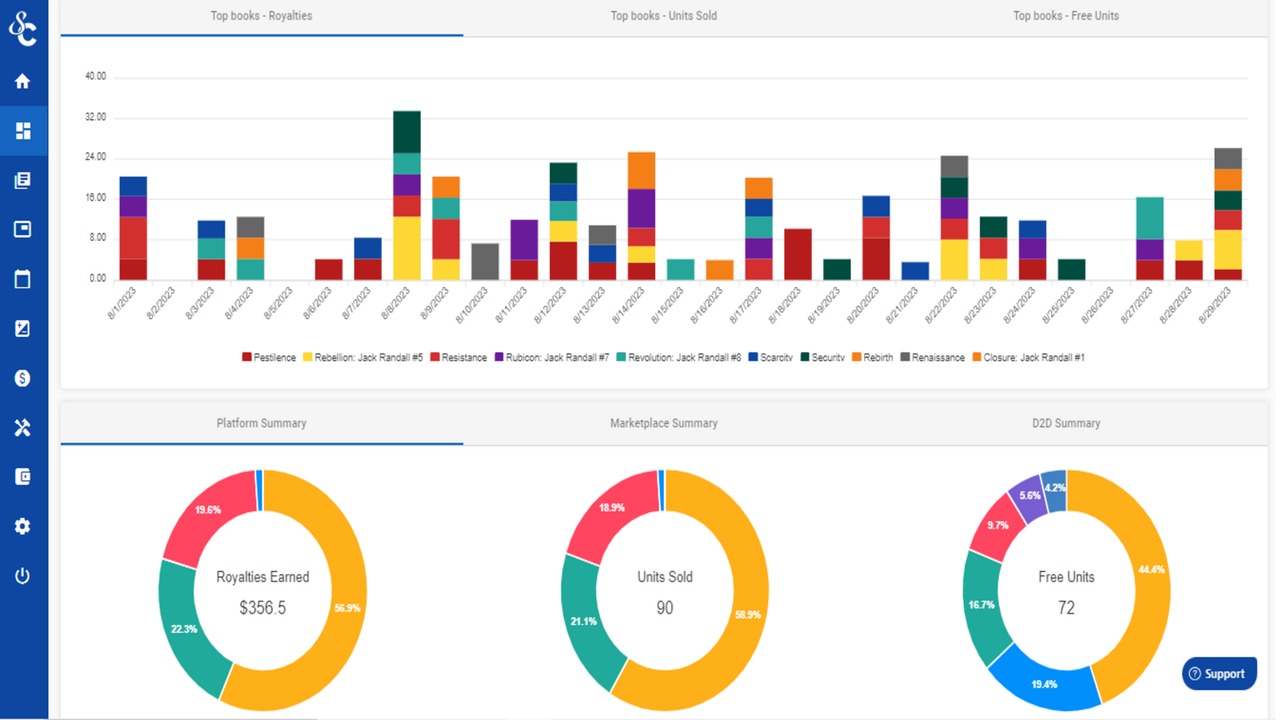Switch to Top books - Royalties tab
The width and height of the screenshot is (1280, 720).
(261, 17)
